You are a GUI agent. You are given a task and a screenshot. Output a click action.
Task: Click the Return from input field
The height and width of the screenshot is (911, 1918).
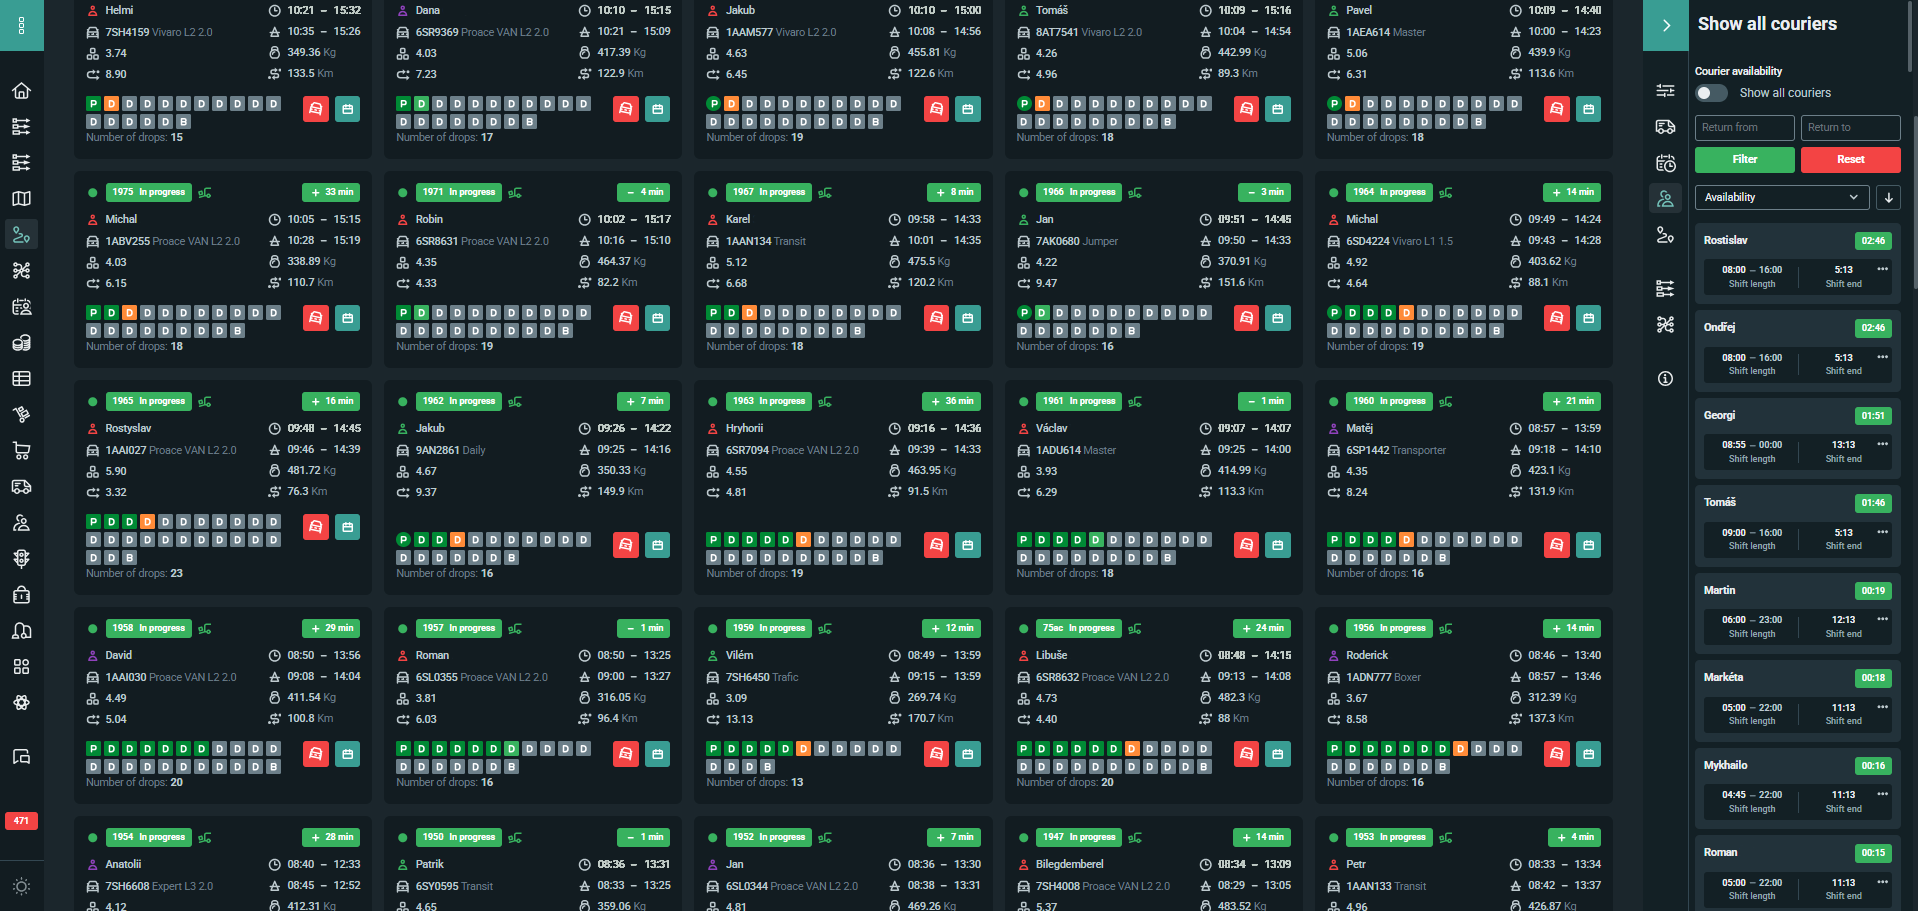(1744, 128)
